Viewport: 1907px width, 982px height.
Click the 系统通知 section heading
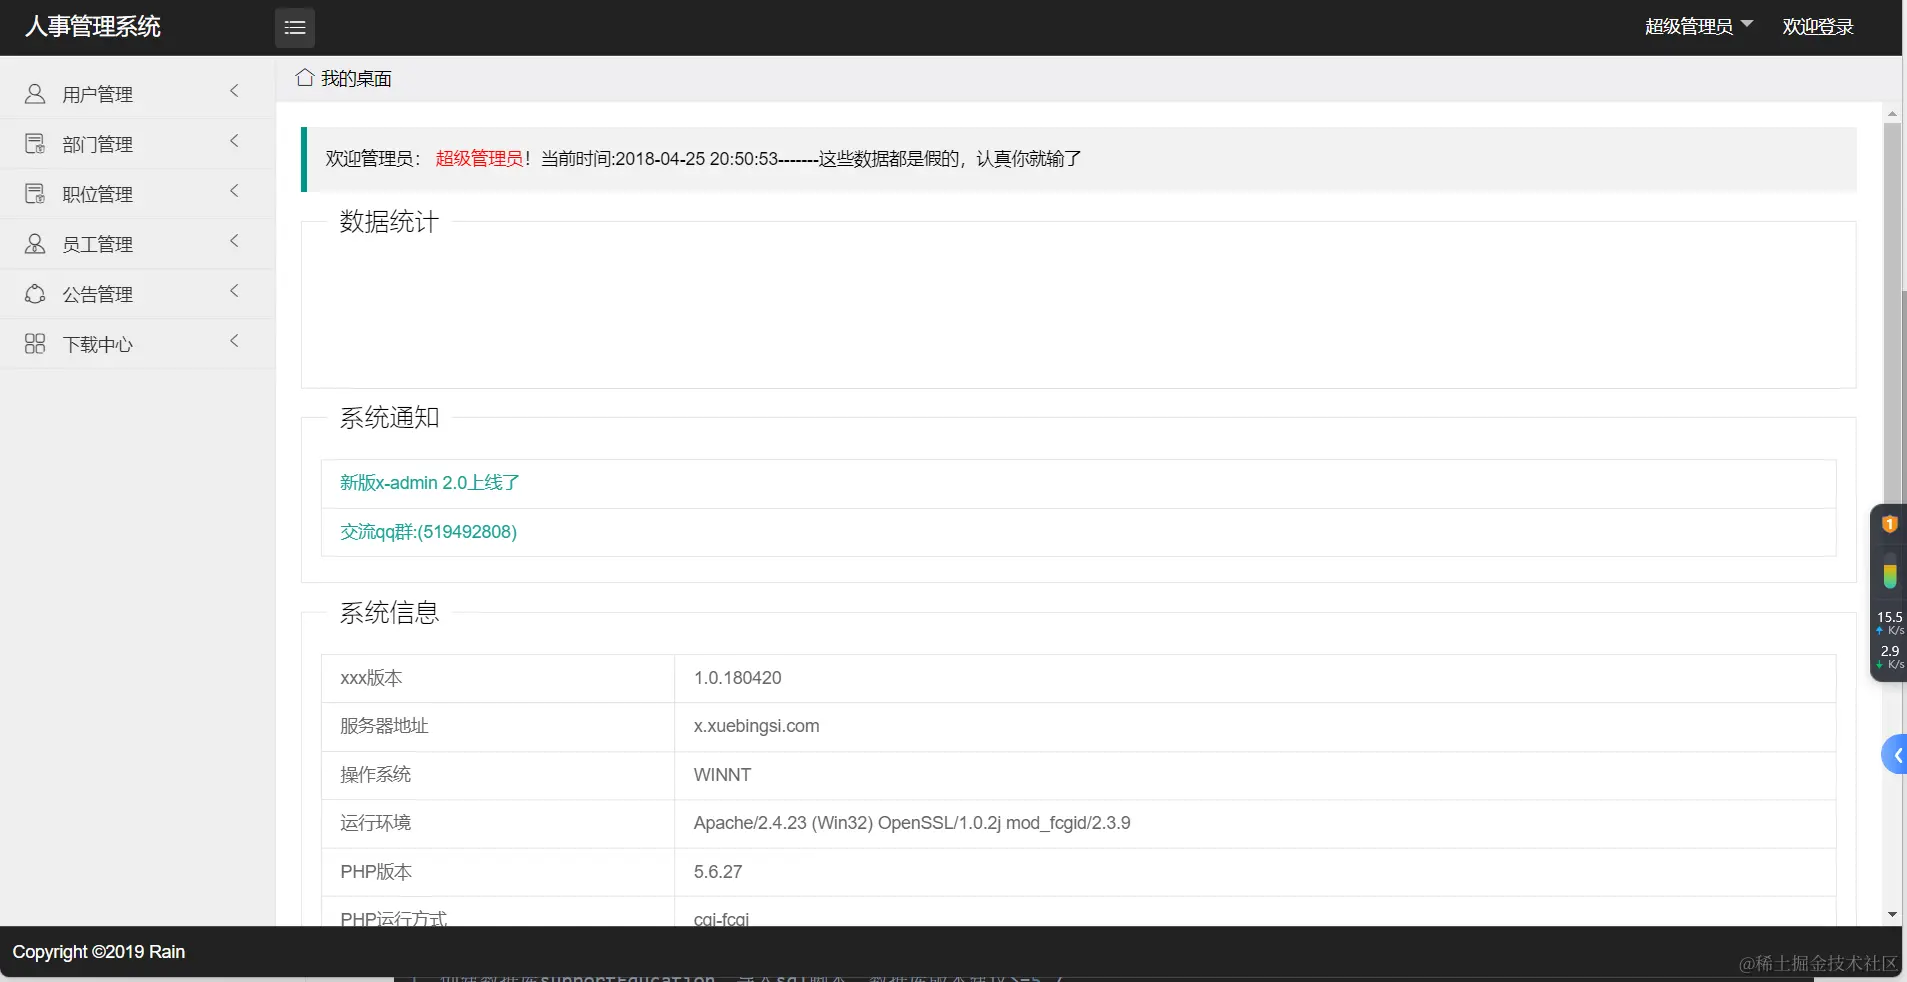coord(389,418)
